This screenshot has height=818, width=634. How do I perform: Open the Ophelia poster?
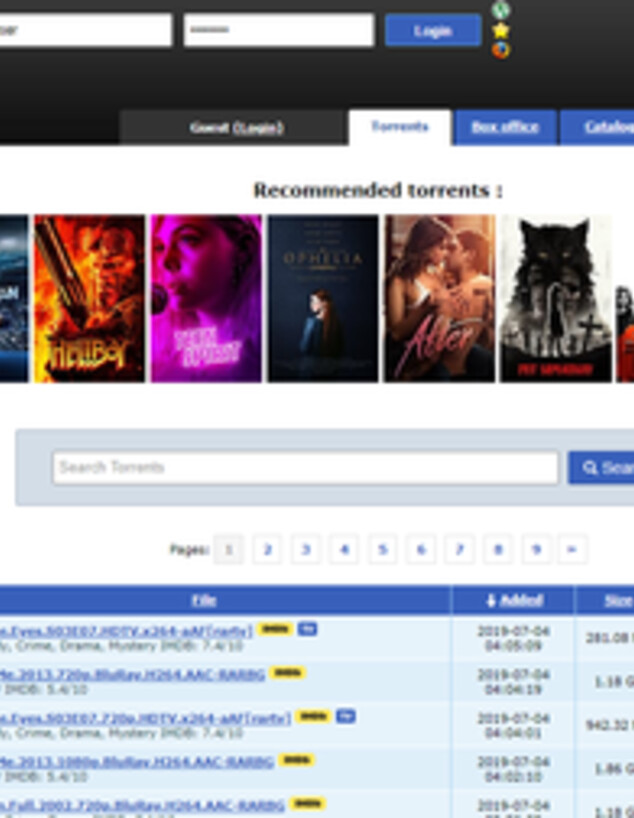[x=323, y=298]
